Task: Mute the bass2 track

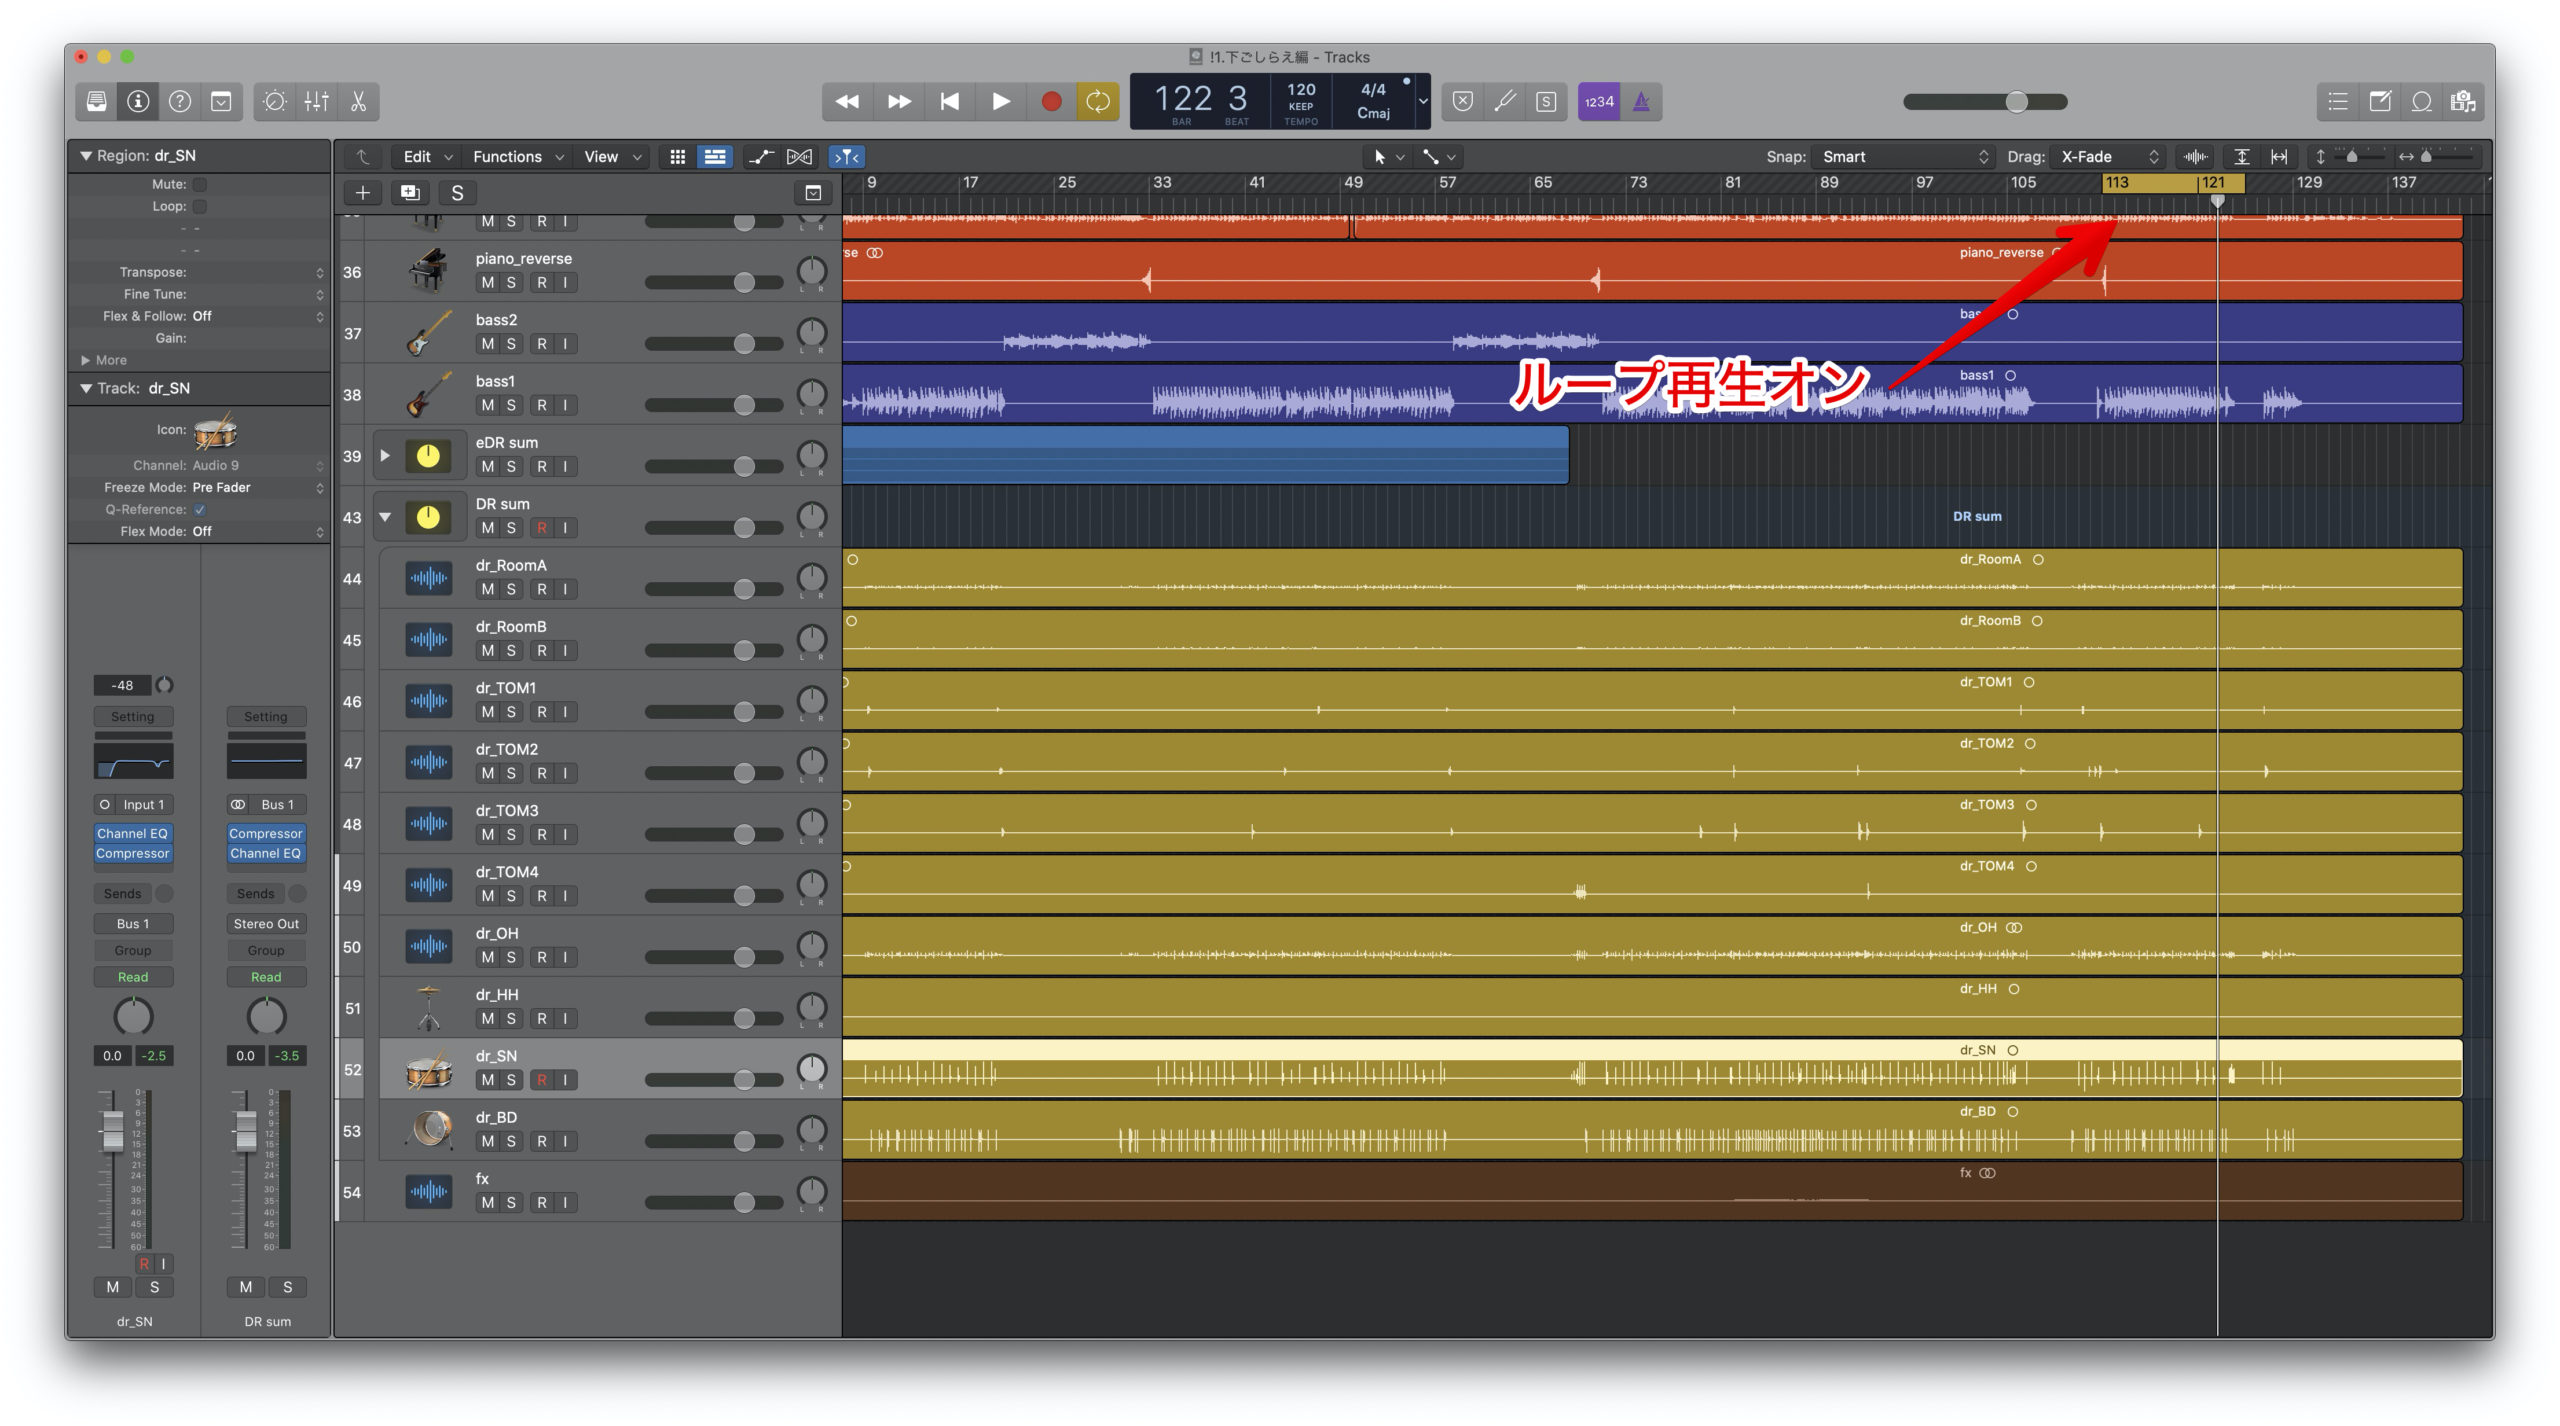Action: tap(487, 344)
